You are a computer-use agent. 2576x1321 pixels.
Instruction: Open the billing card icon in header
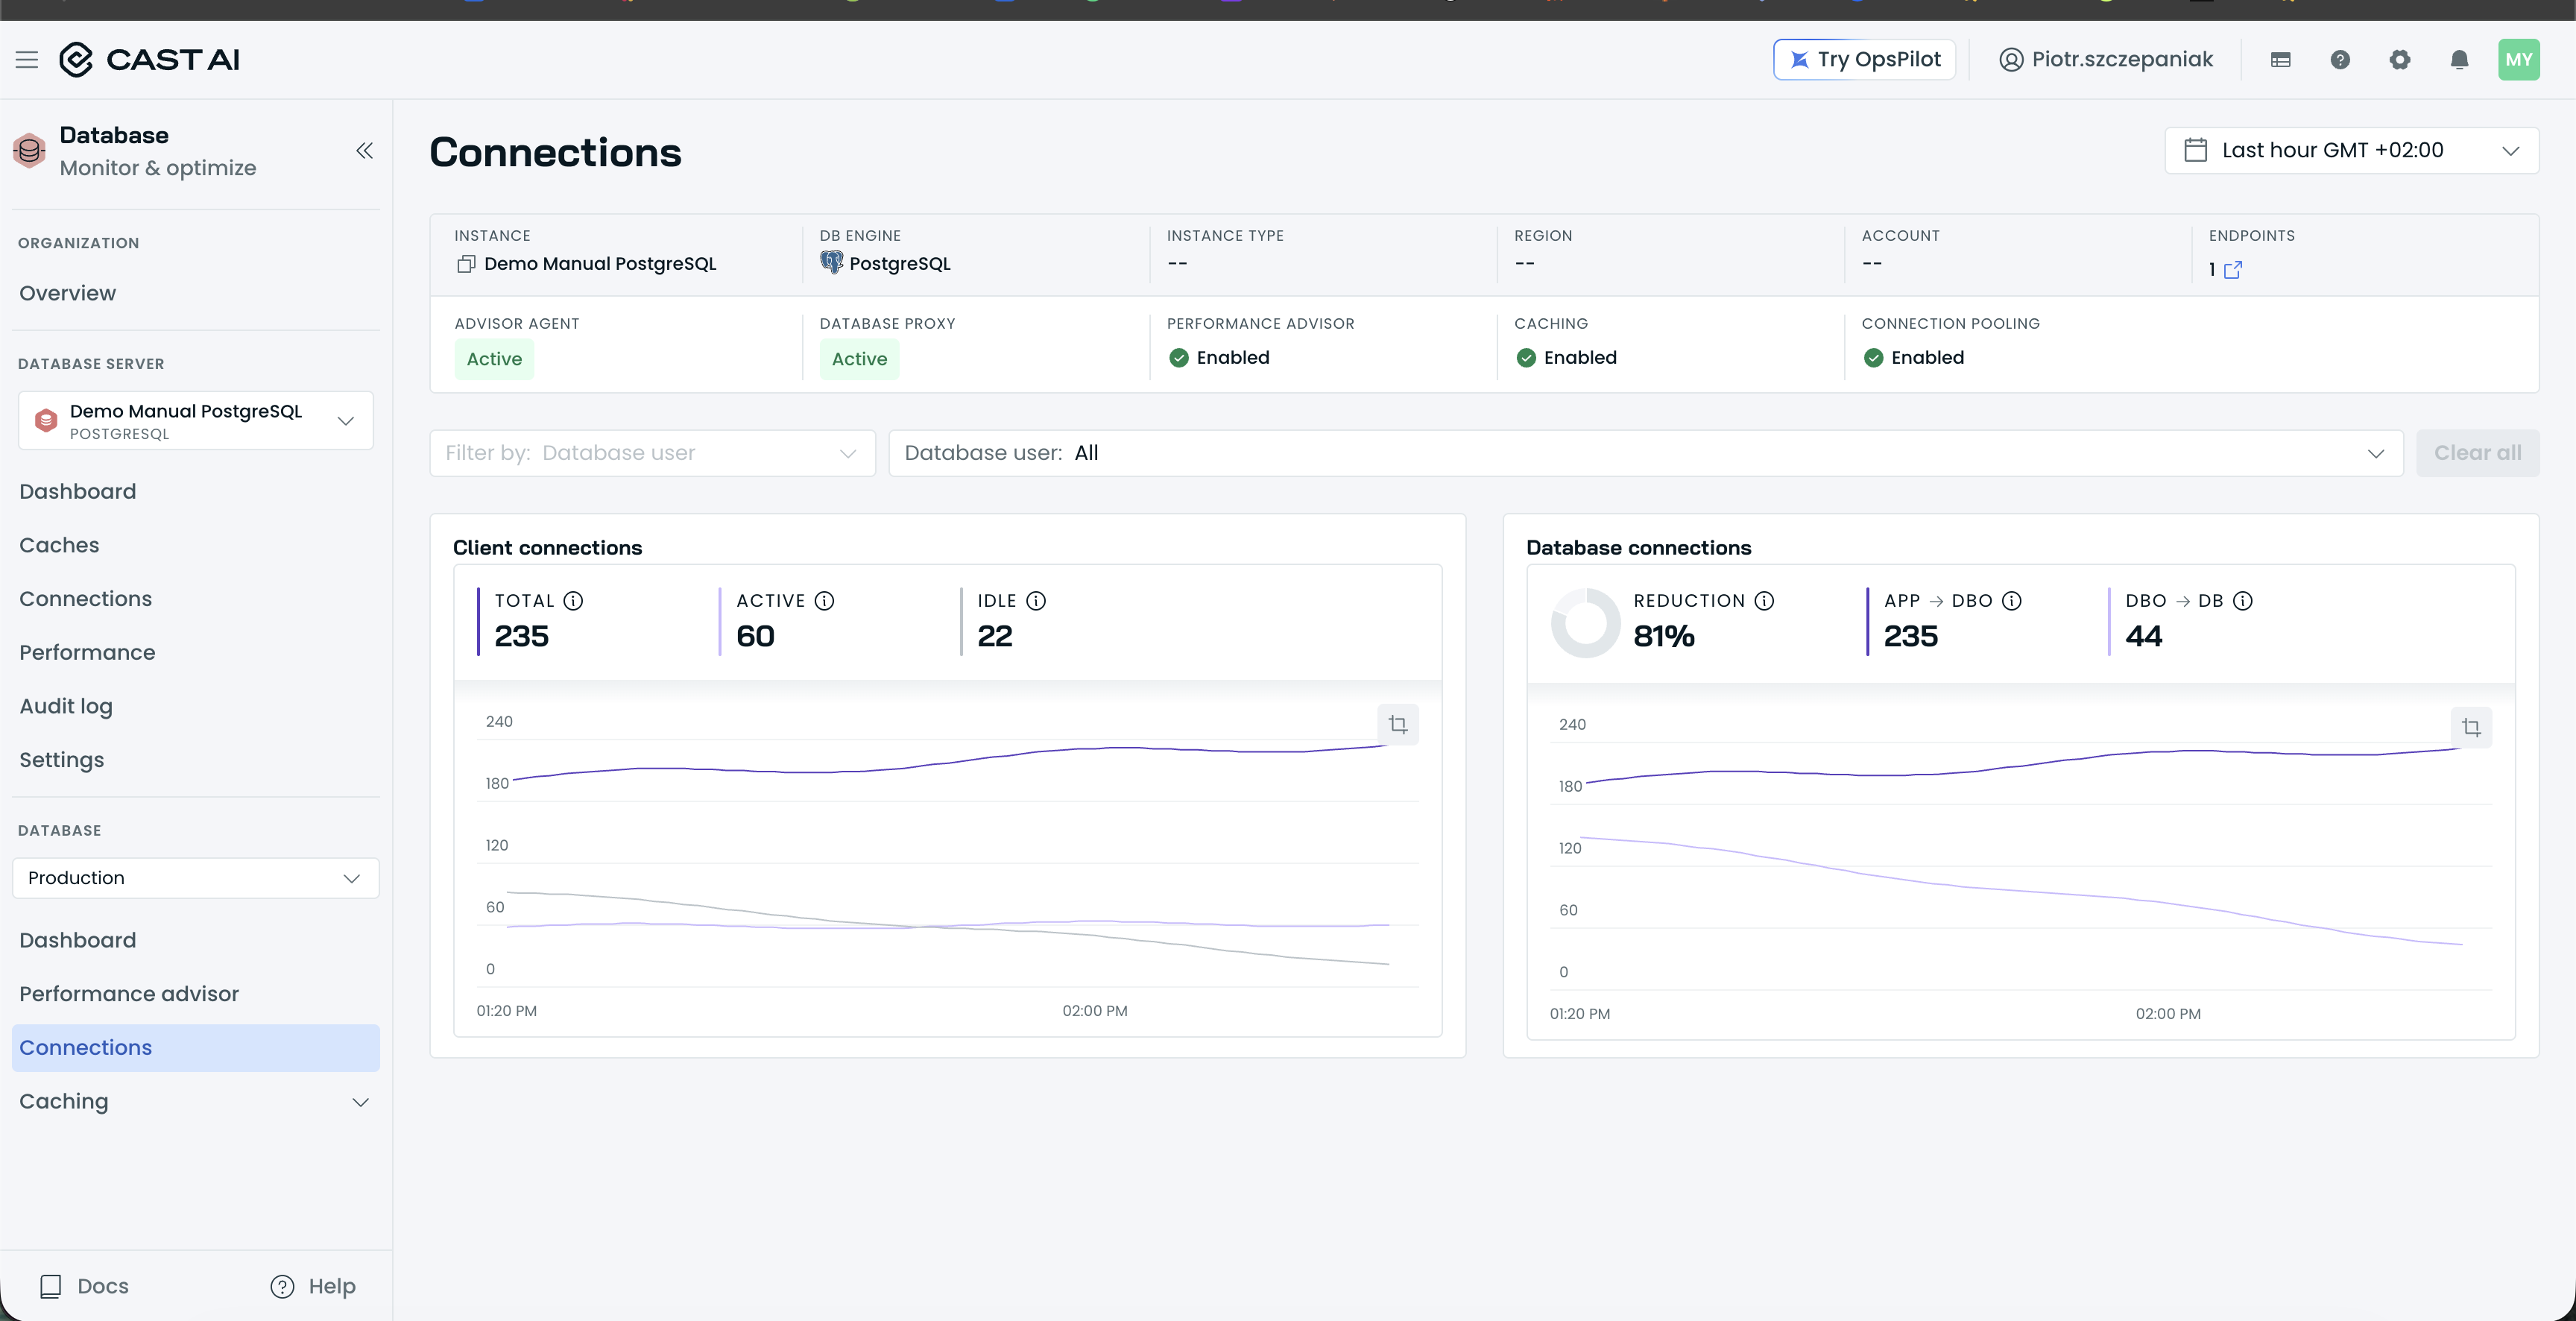coord(2280,60)
